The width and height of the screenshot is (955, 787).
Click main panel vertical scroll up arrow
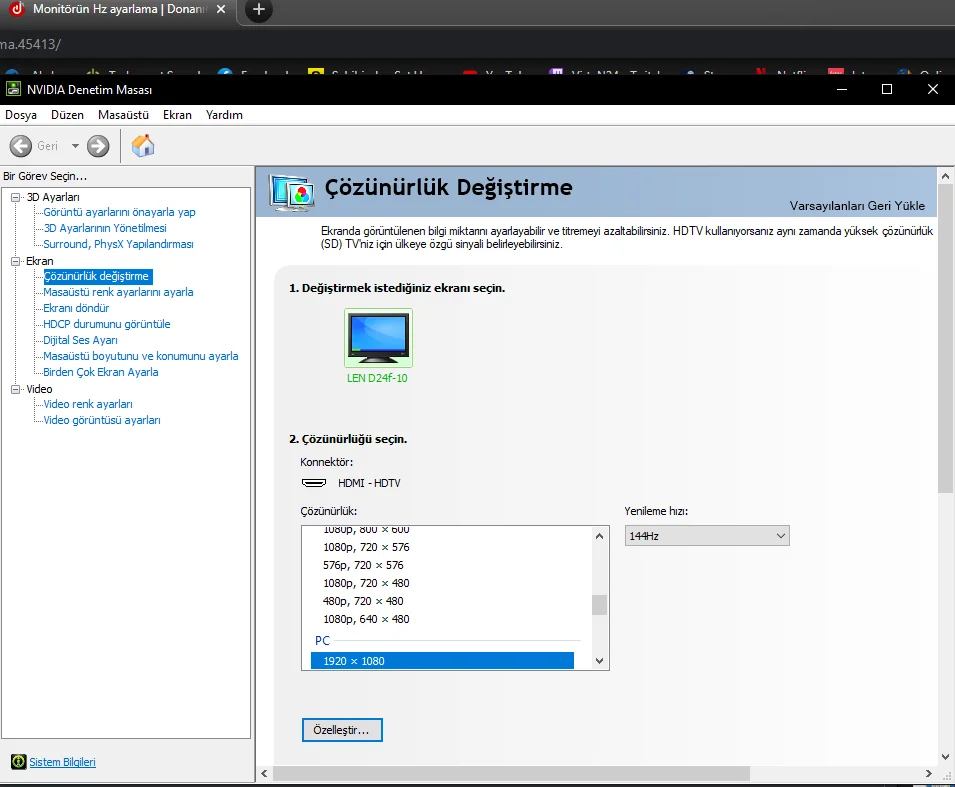(x=945, y=176)
